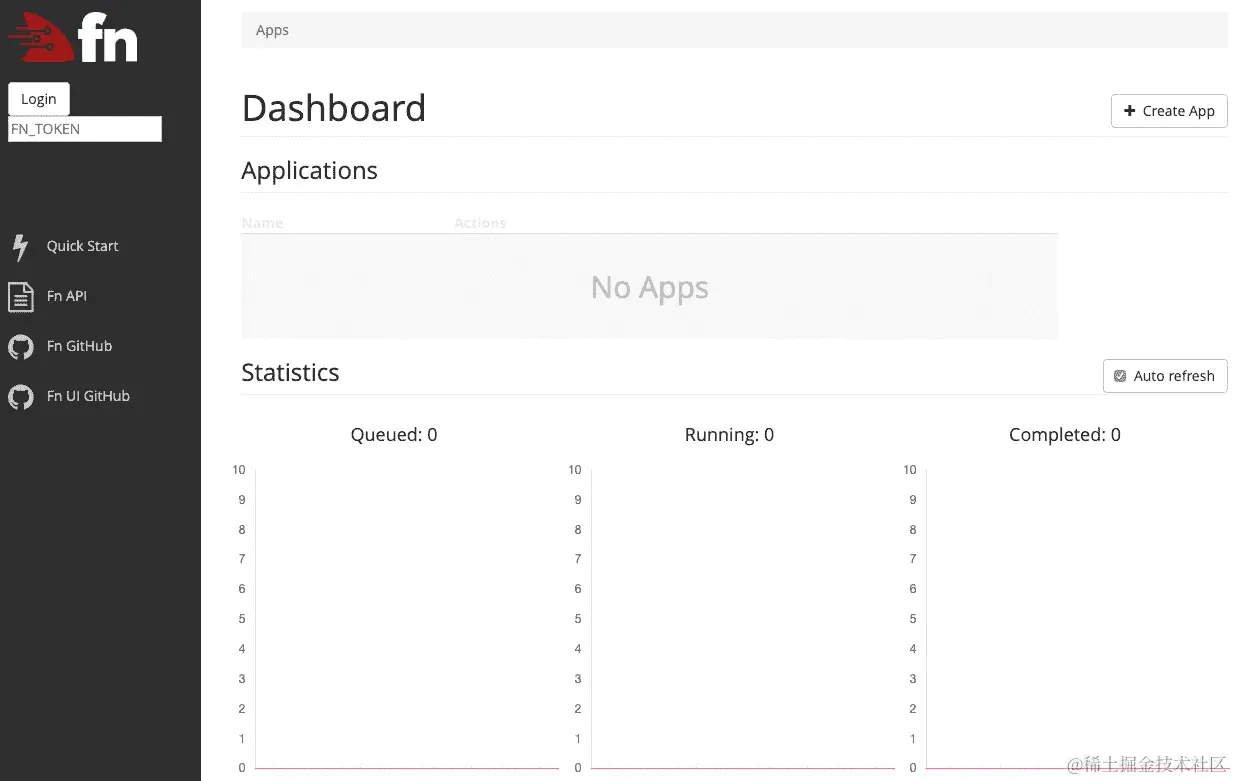Click the Statistics section heading

[x=291, y=373]
